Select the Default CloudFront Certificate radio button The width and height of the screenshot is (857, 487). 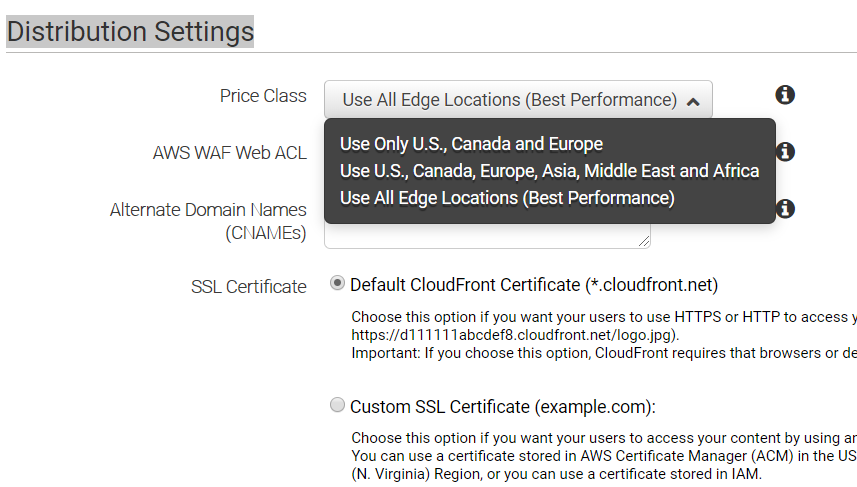point(338,284)
